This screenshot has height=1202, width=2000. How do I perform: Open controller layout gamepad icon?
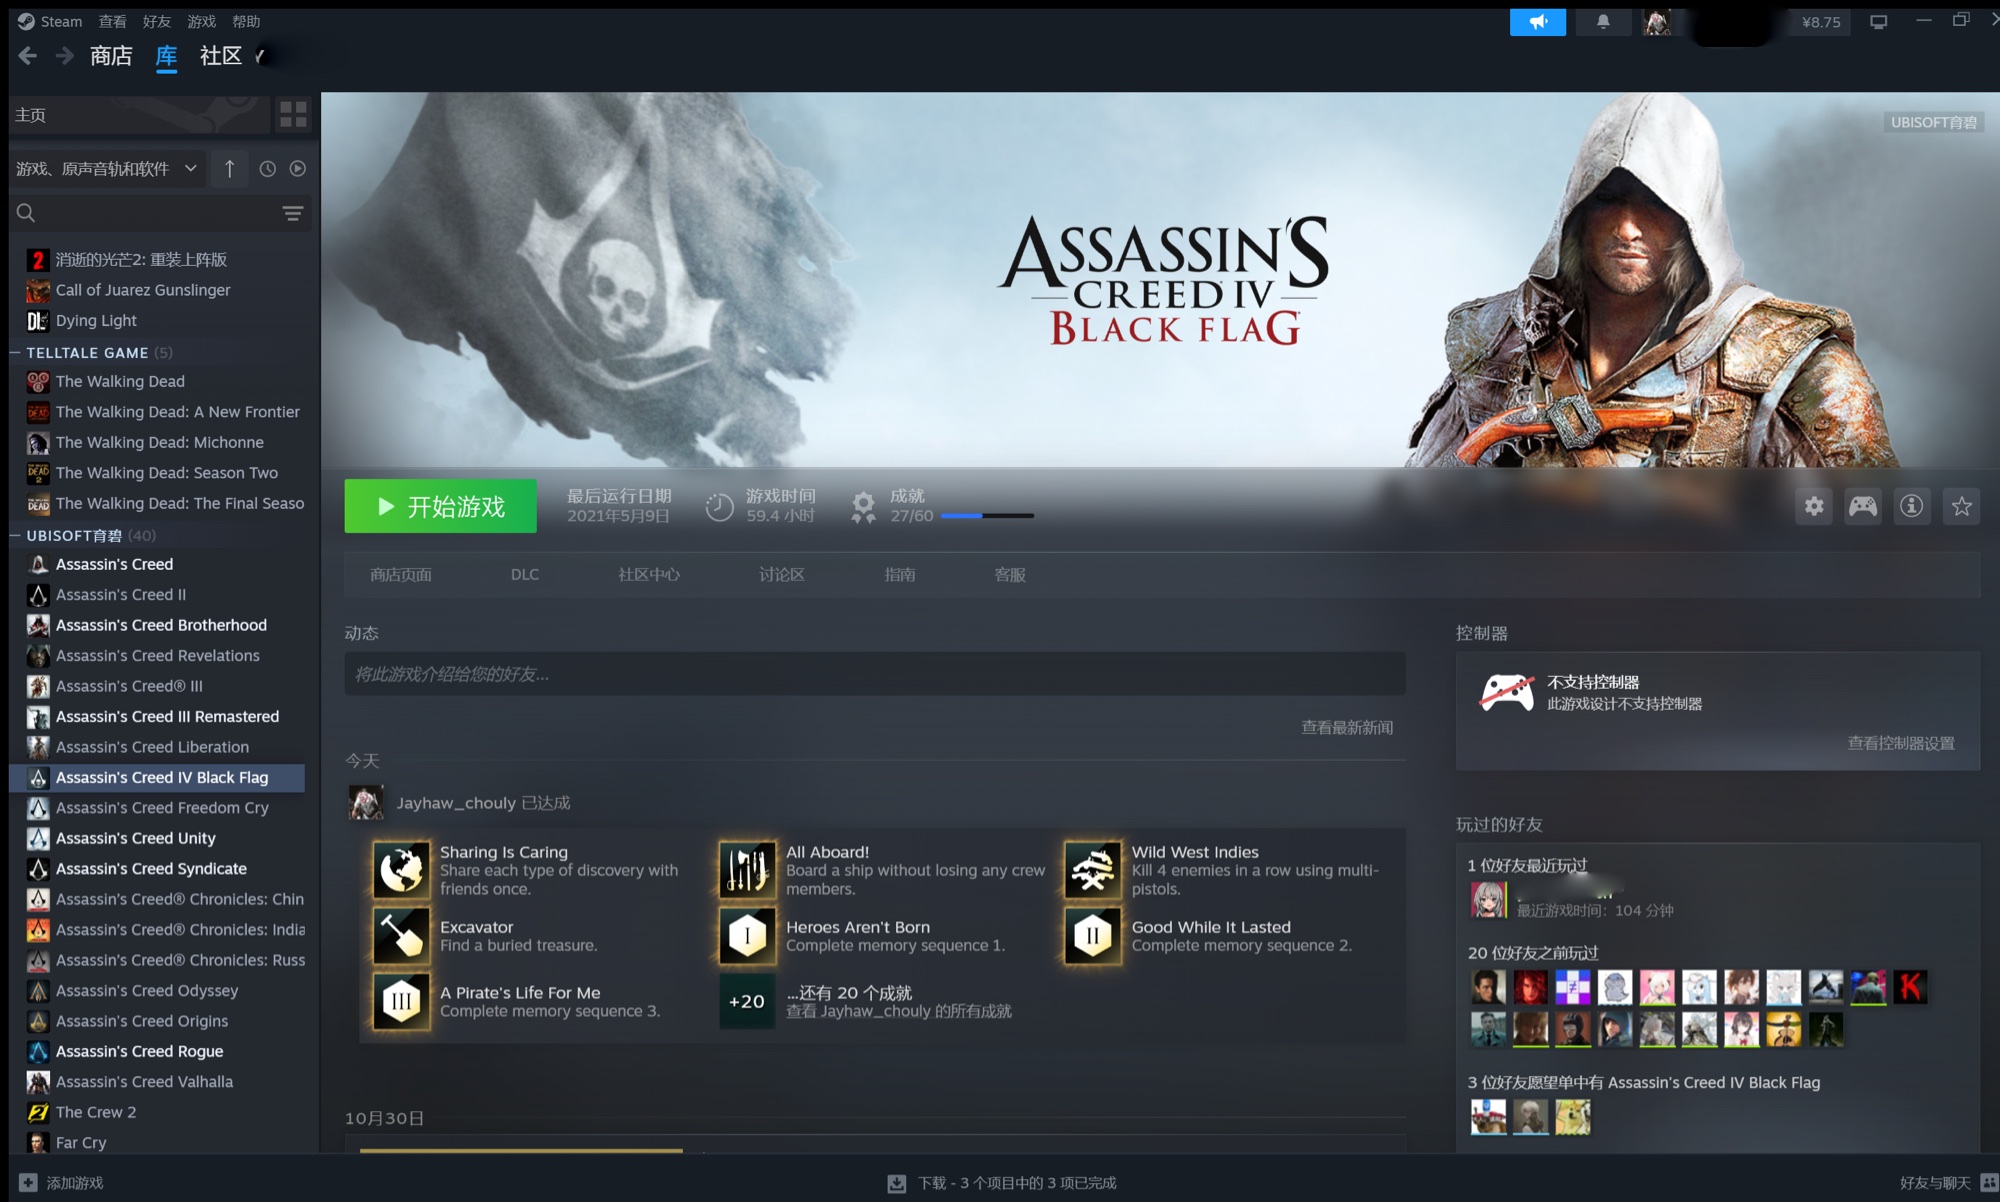point(1863,506)
